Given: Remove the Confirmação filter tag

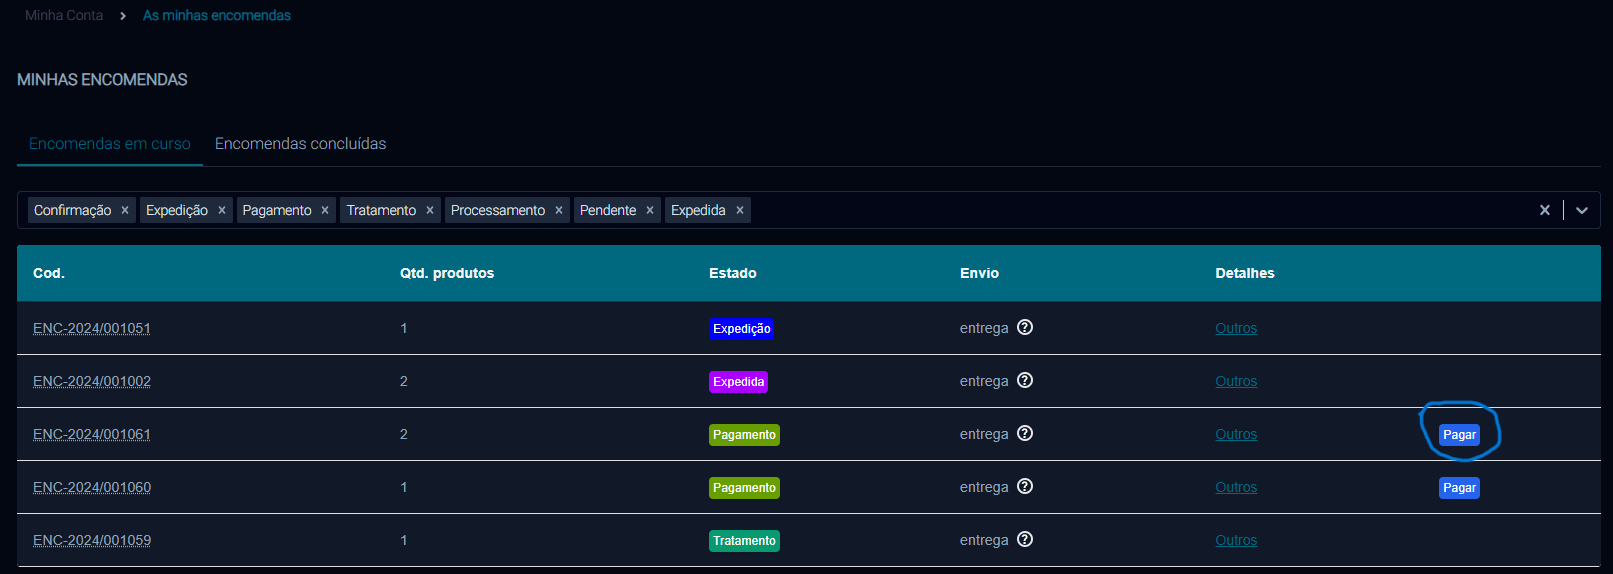Looking at the screenshot, I should click(x=125, y=210).
